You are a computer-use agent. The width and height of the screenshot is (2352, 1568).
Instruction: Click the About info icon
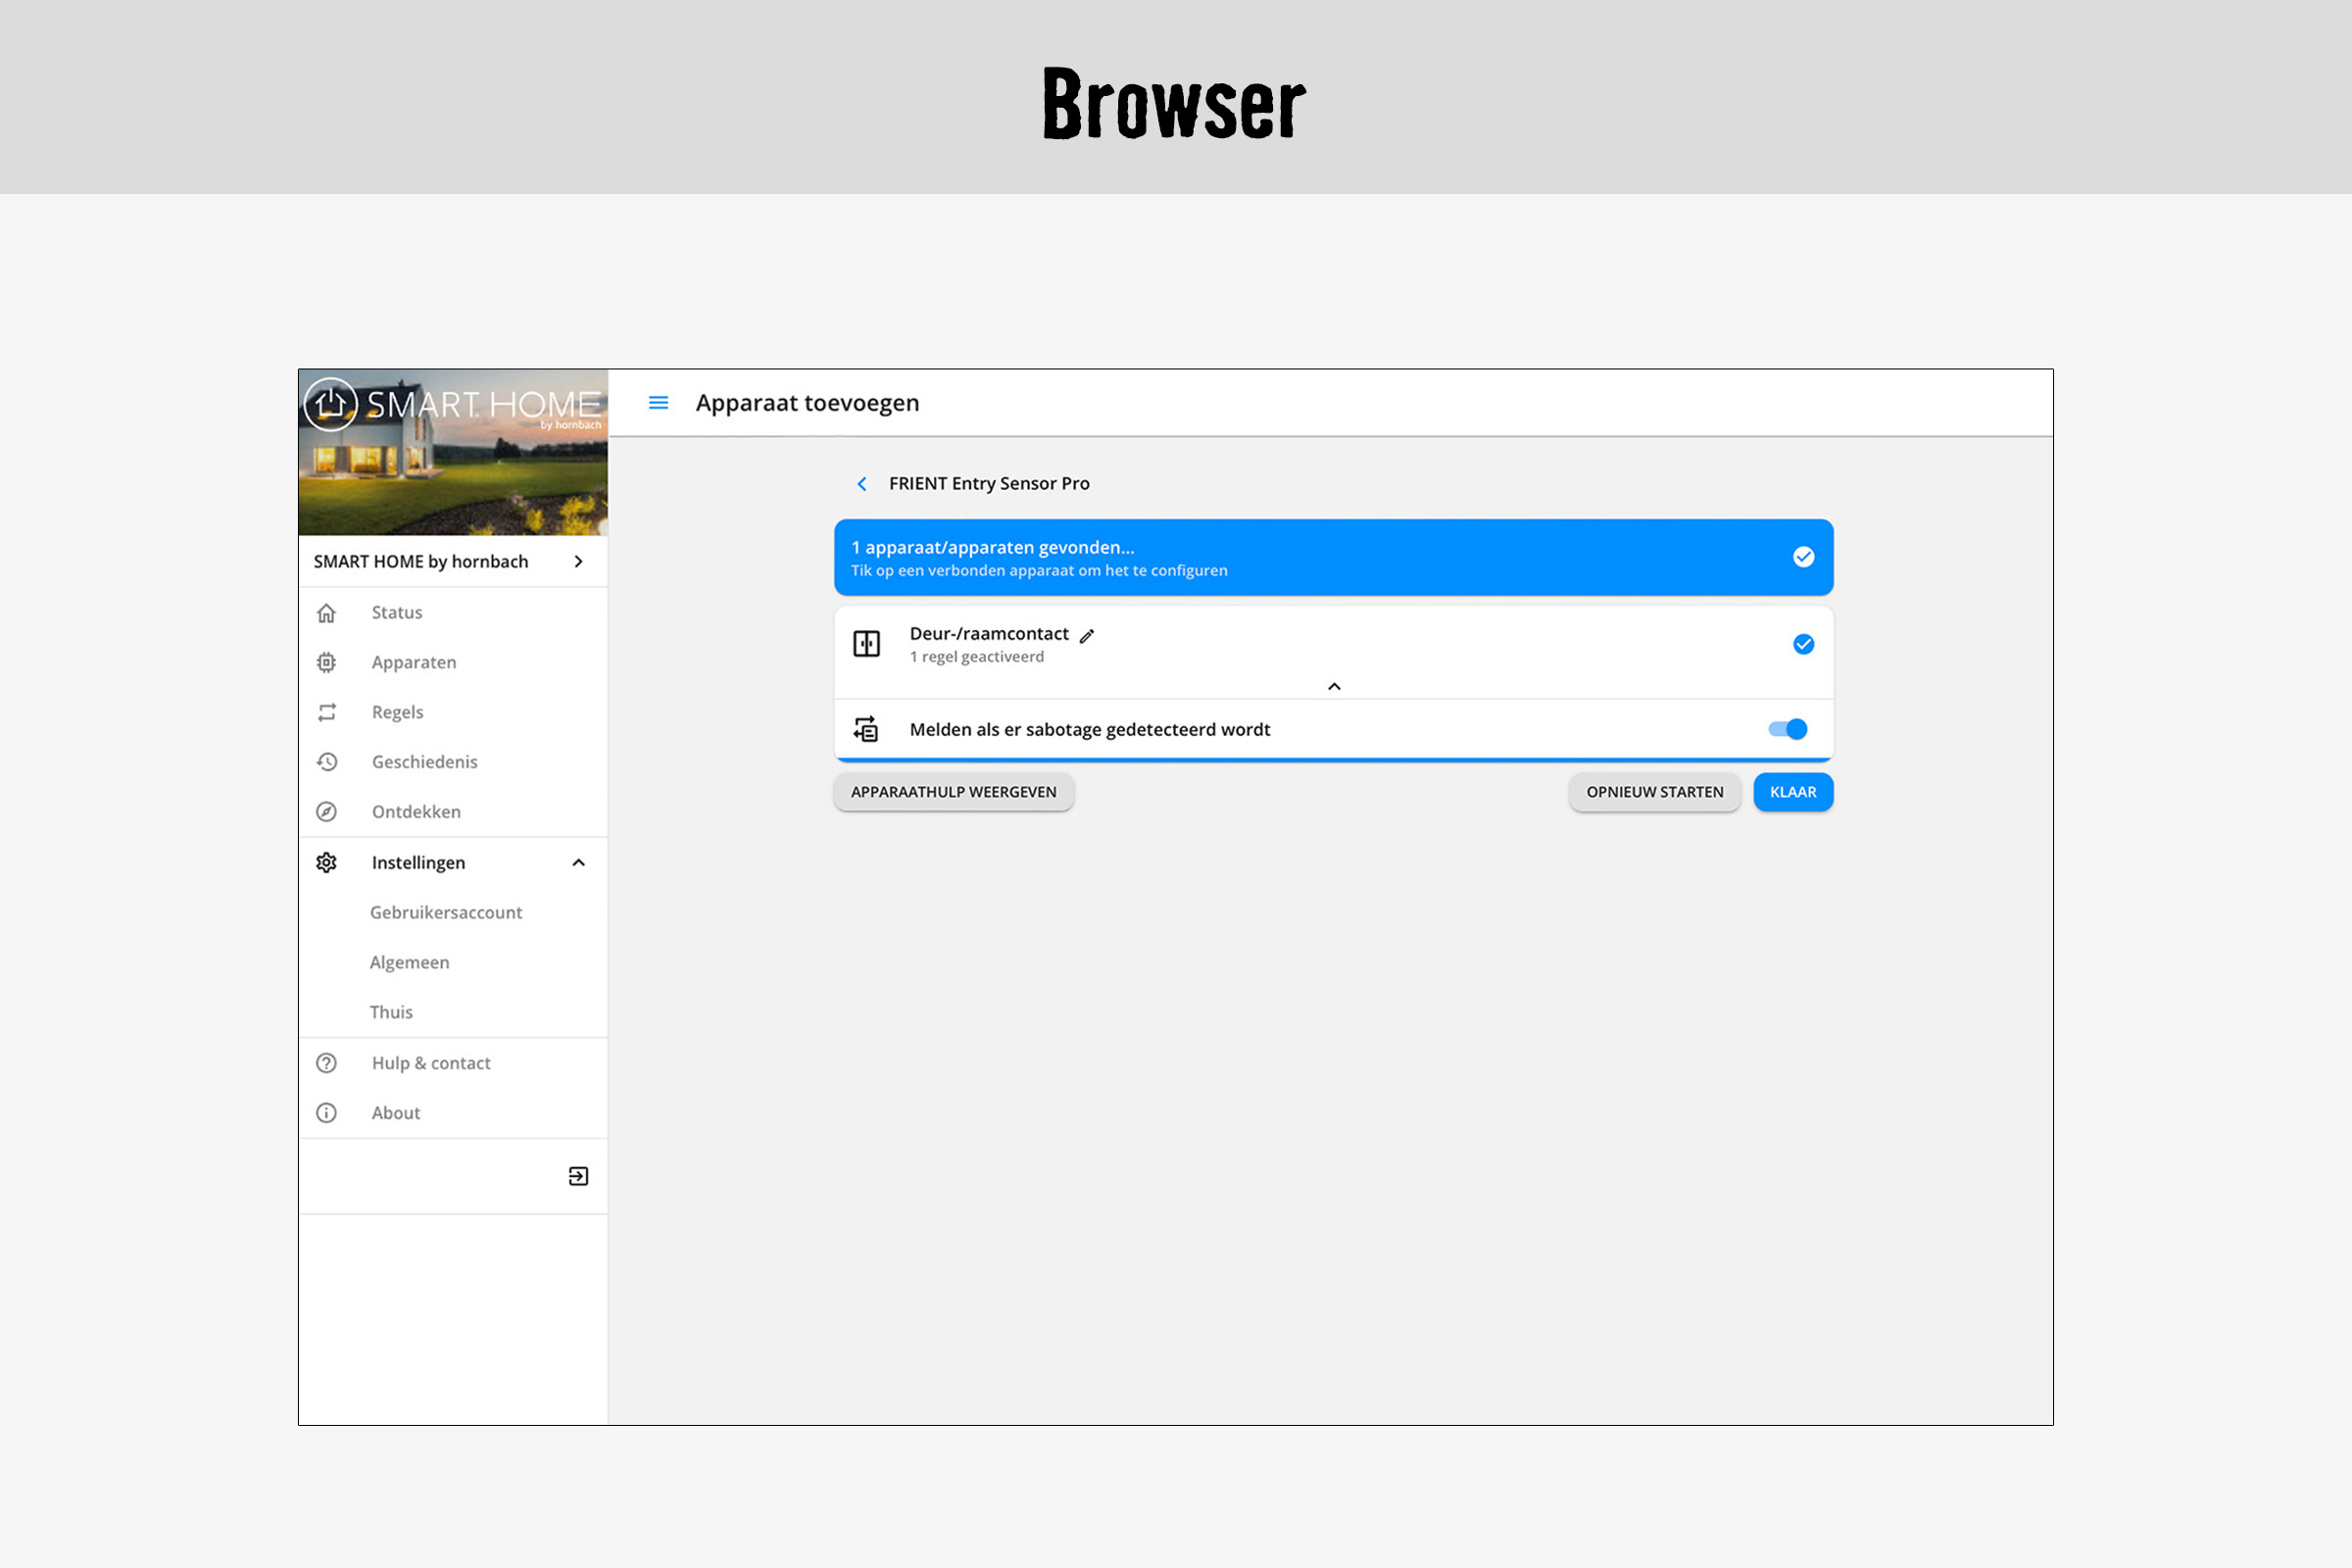point(326,1113)
